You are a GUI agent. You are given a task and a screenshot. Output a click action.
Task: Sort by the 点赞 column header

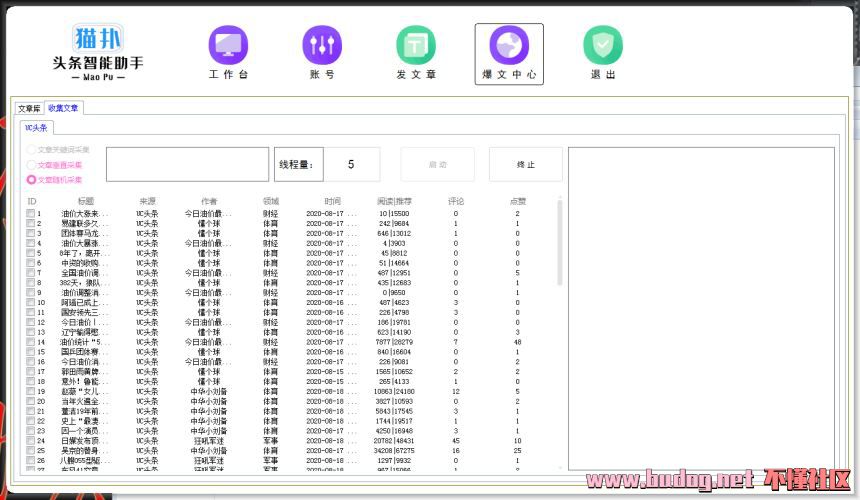pos(517,201)
